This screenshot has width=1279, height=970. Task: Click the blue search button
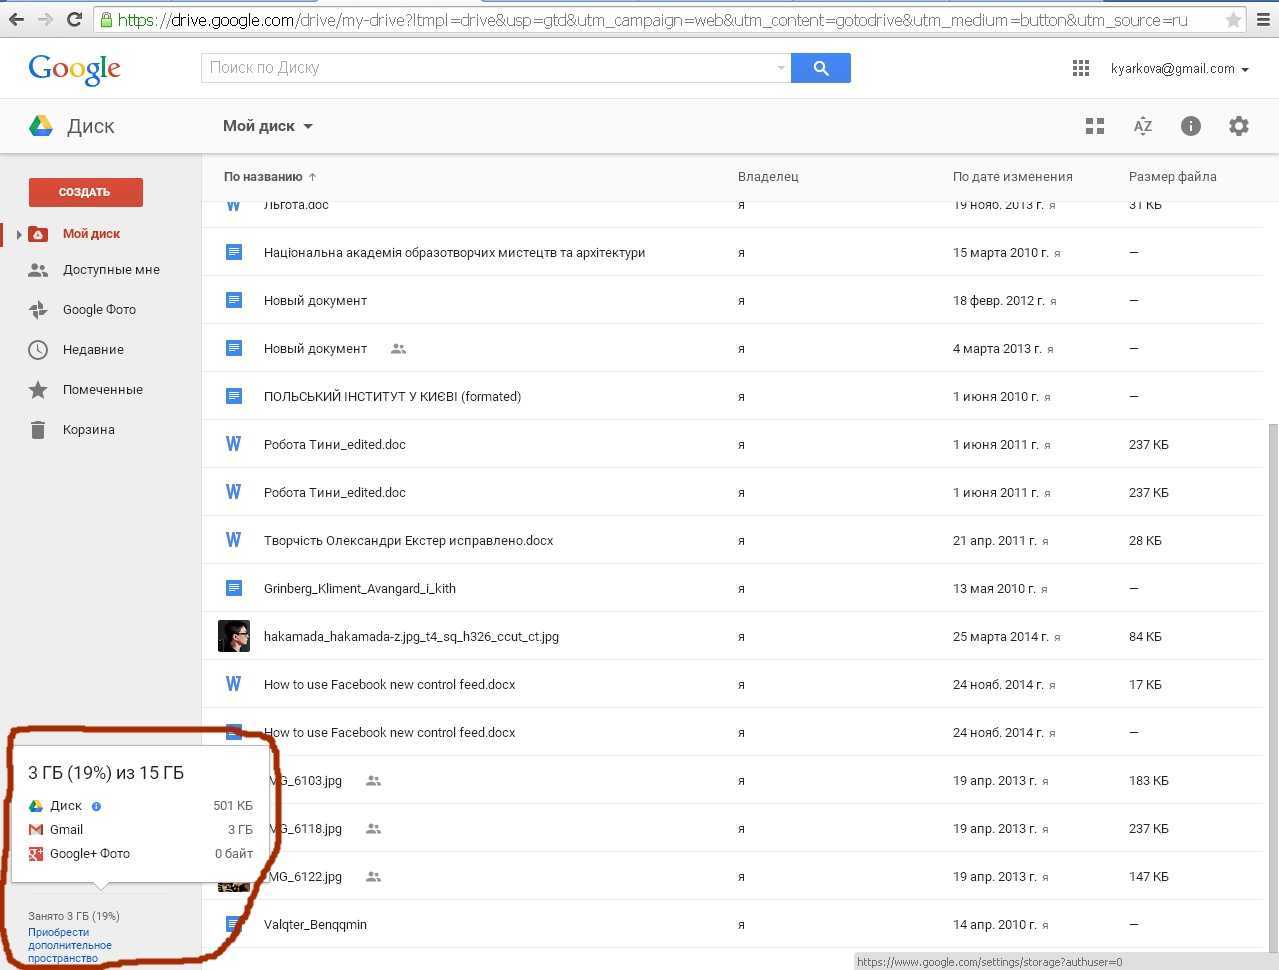point(820,68)
